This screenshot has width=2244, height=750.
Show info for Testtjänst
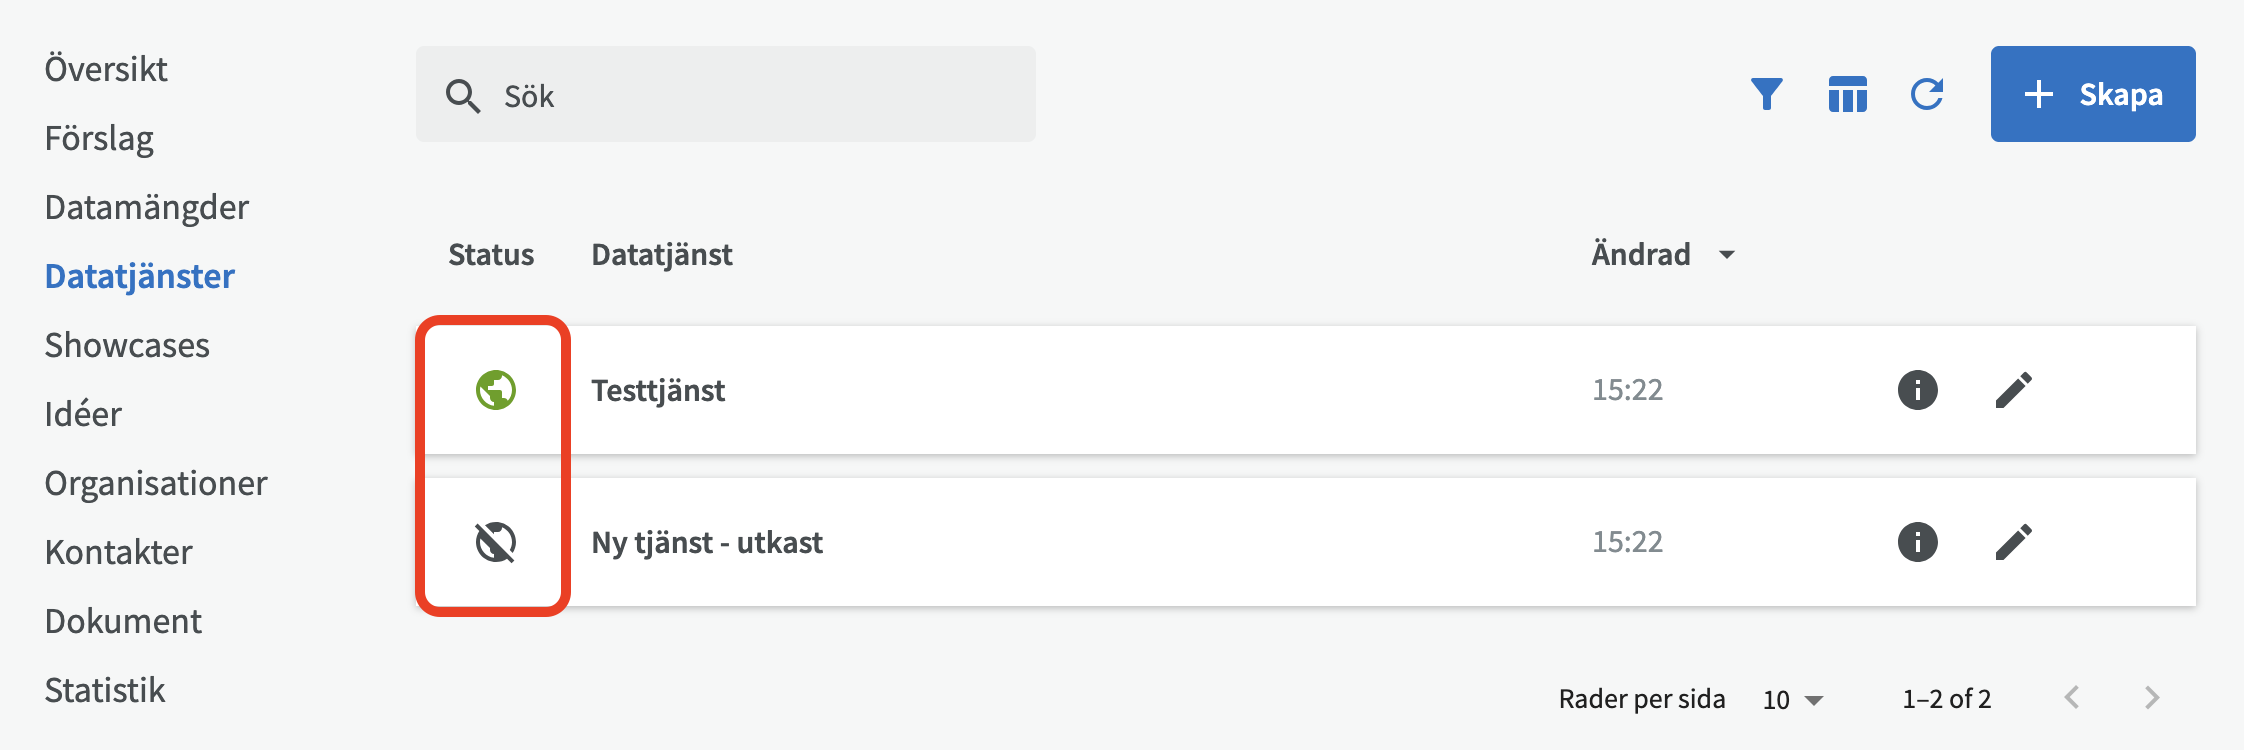pos(1917,390)
